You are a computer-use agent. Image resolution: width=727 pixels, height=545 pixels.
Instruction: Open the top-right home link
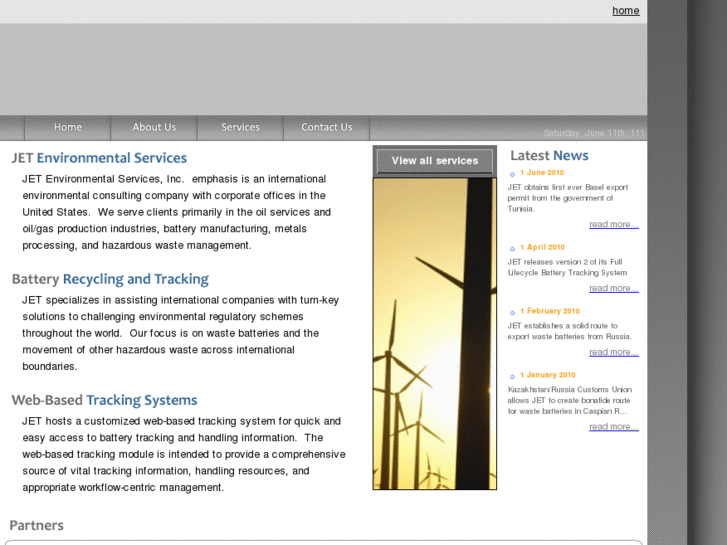tap(625, 11)
